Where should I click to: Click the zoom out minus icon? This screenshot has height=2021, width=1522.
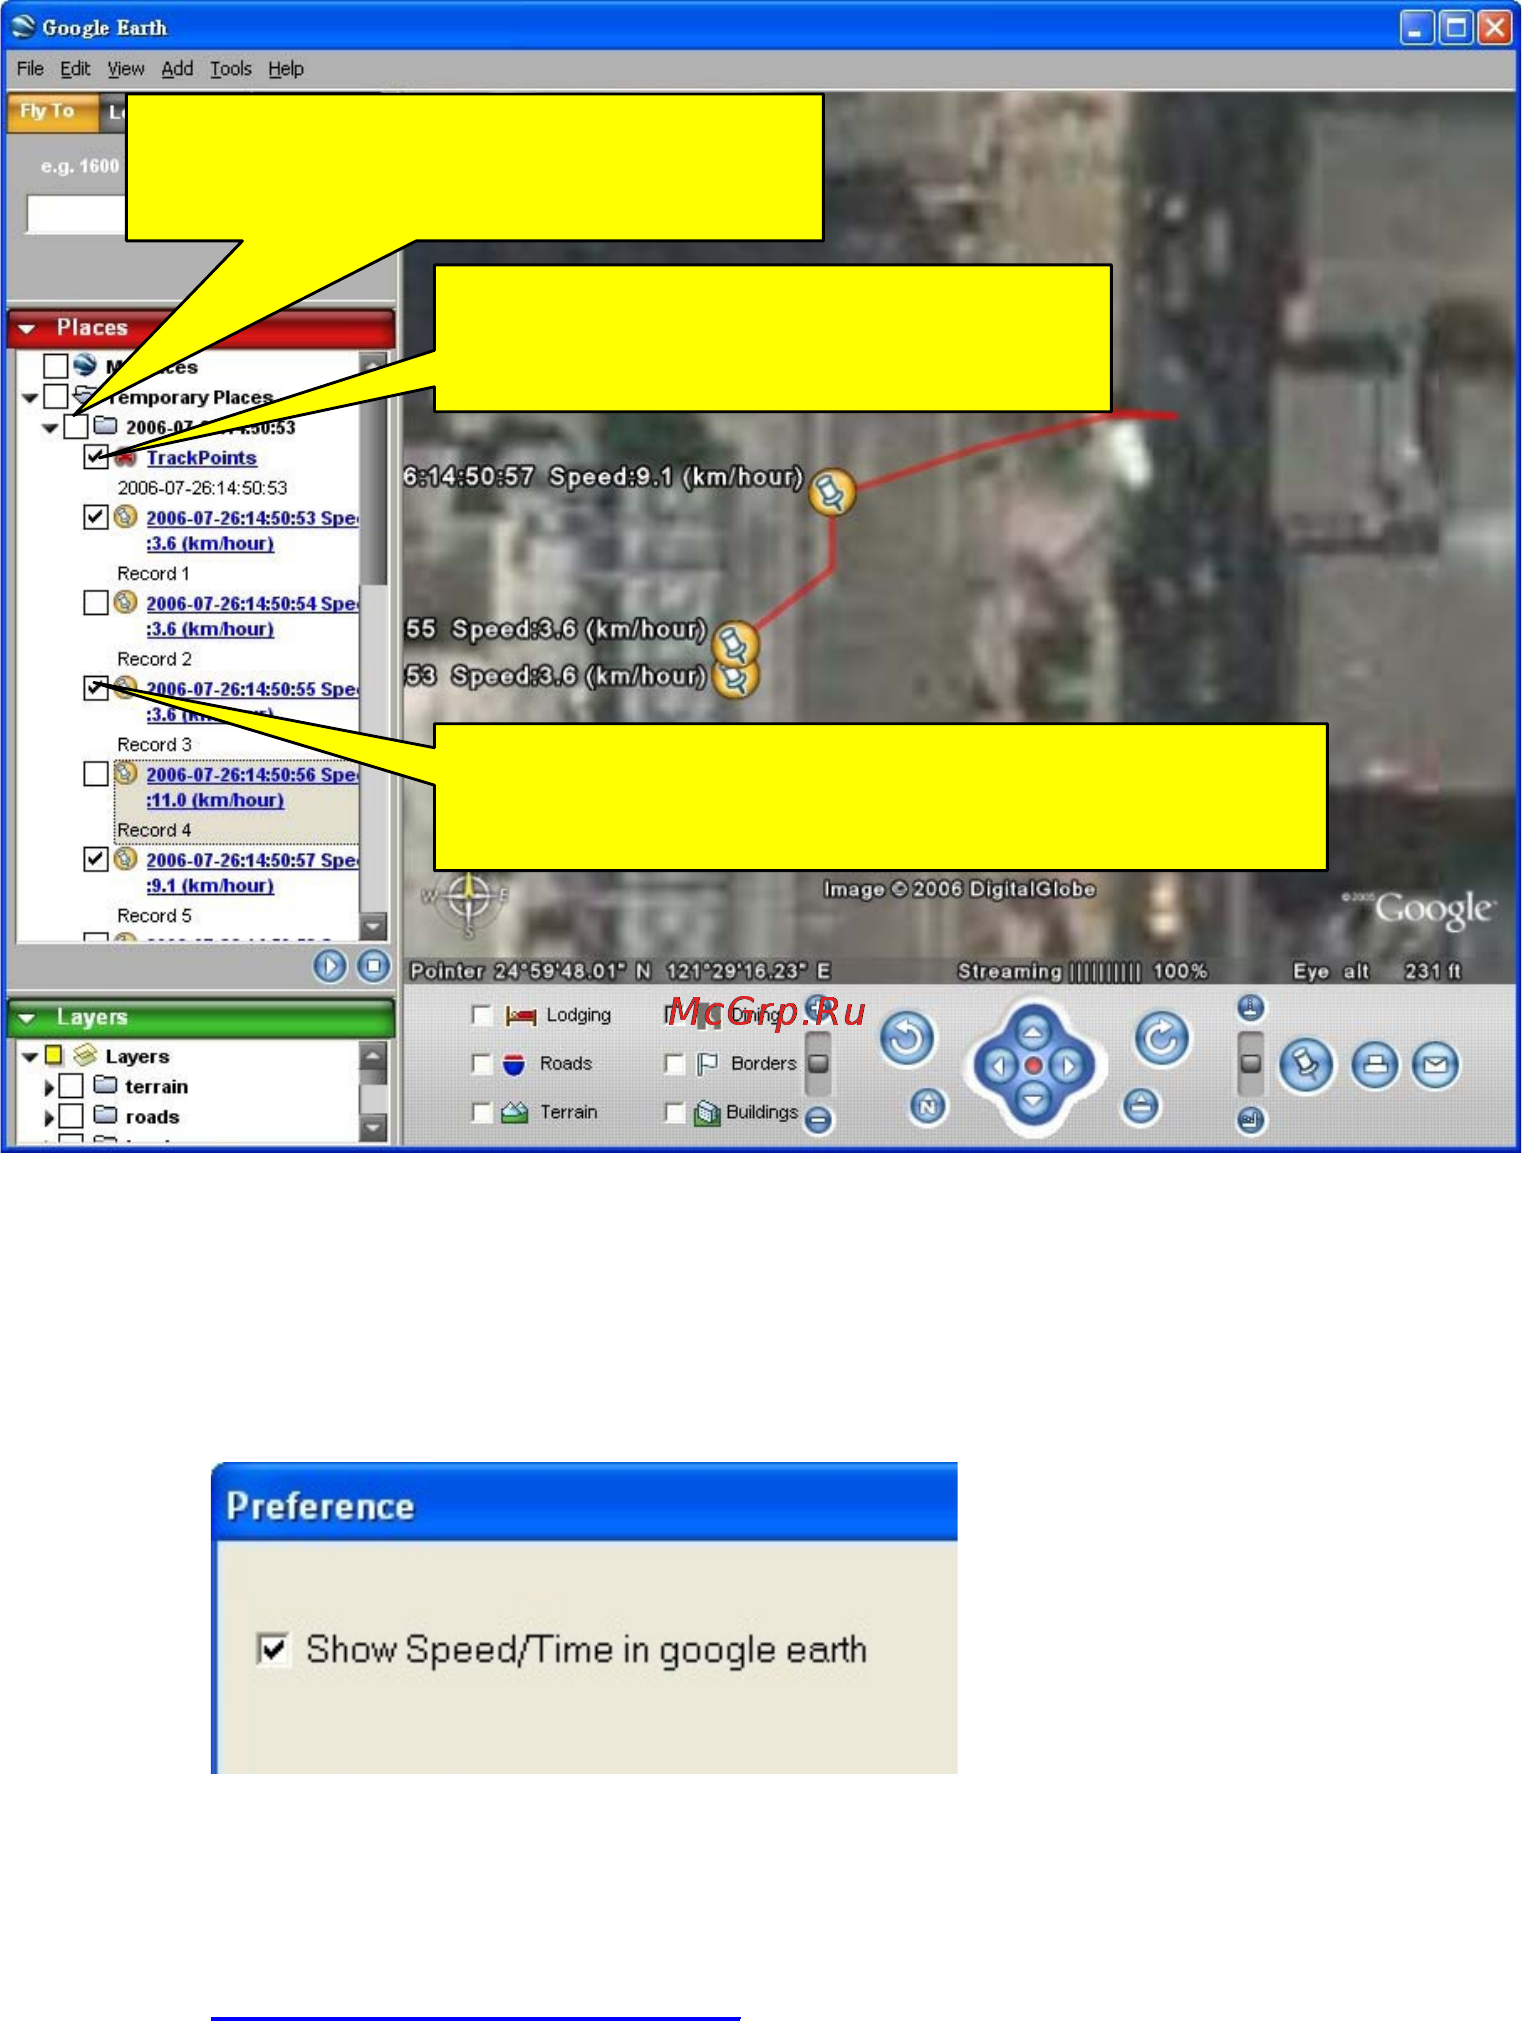(x=818, y=1120)
